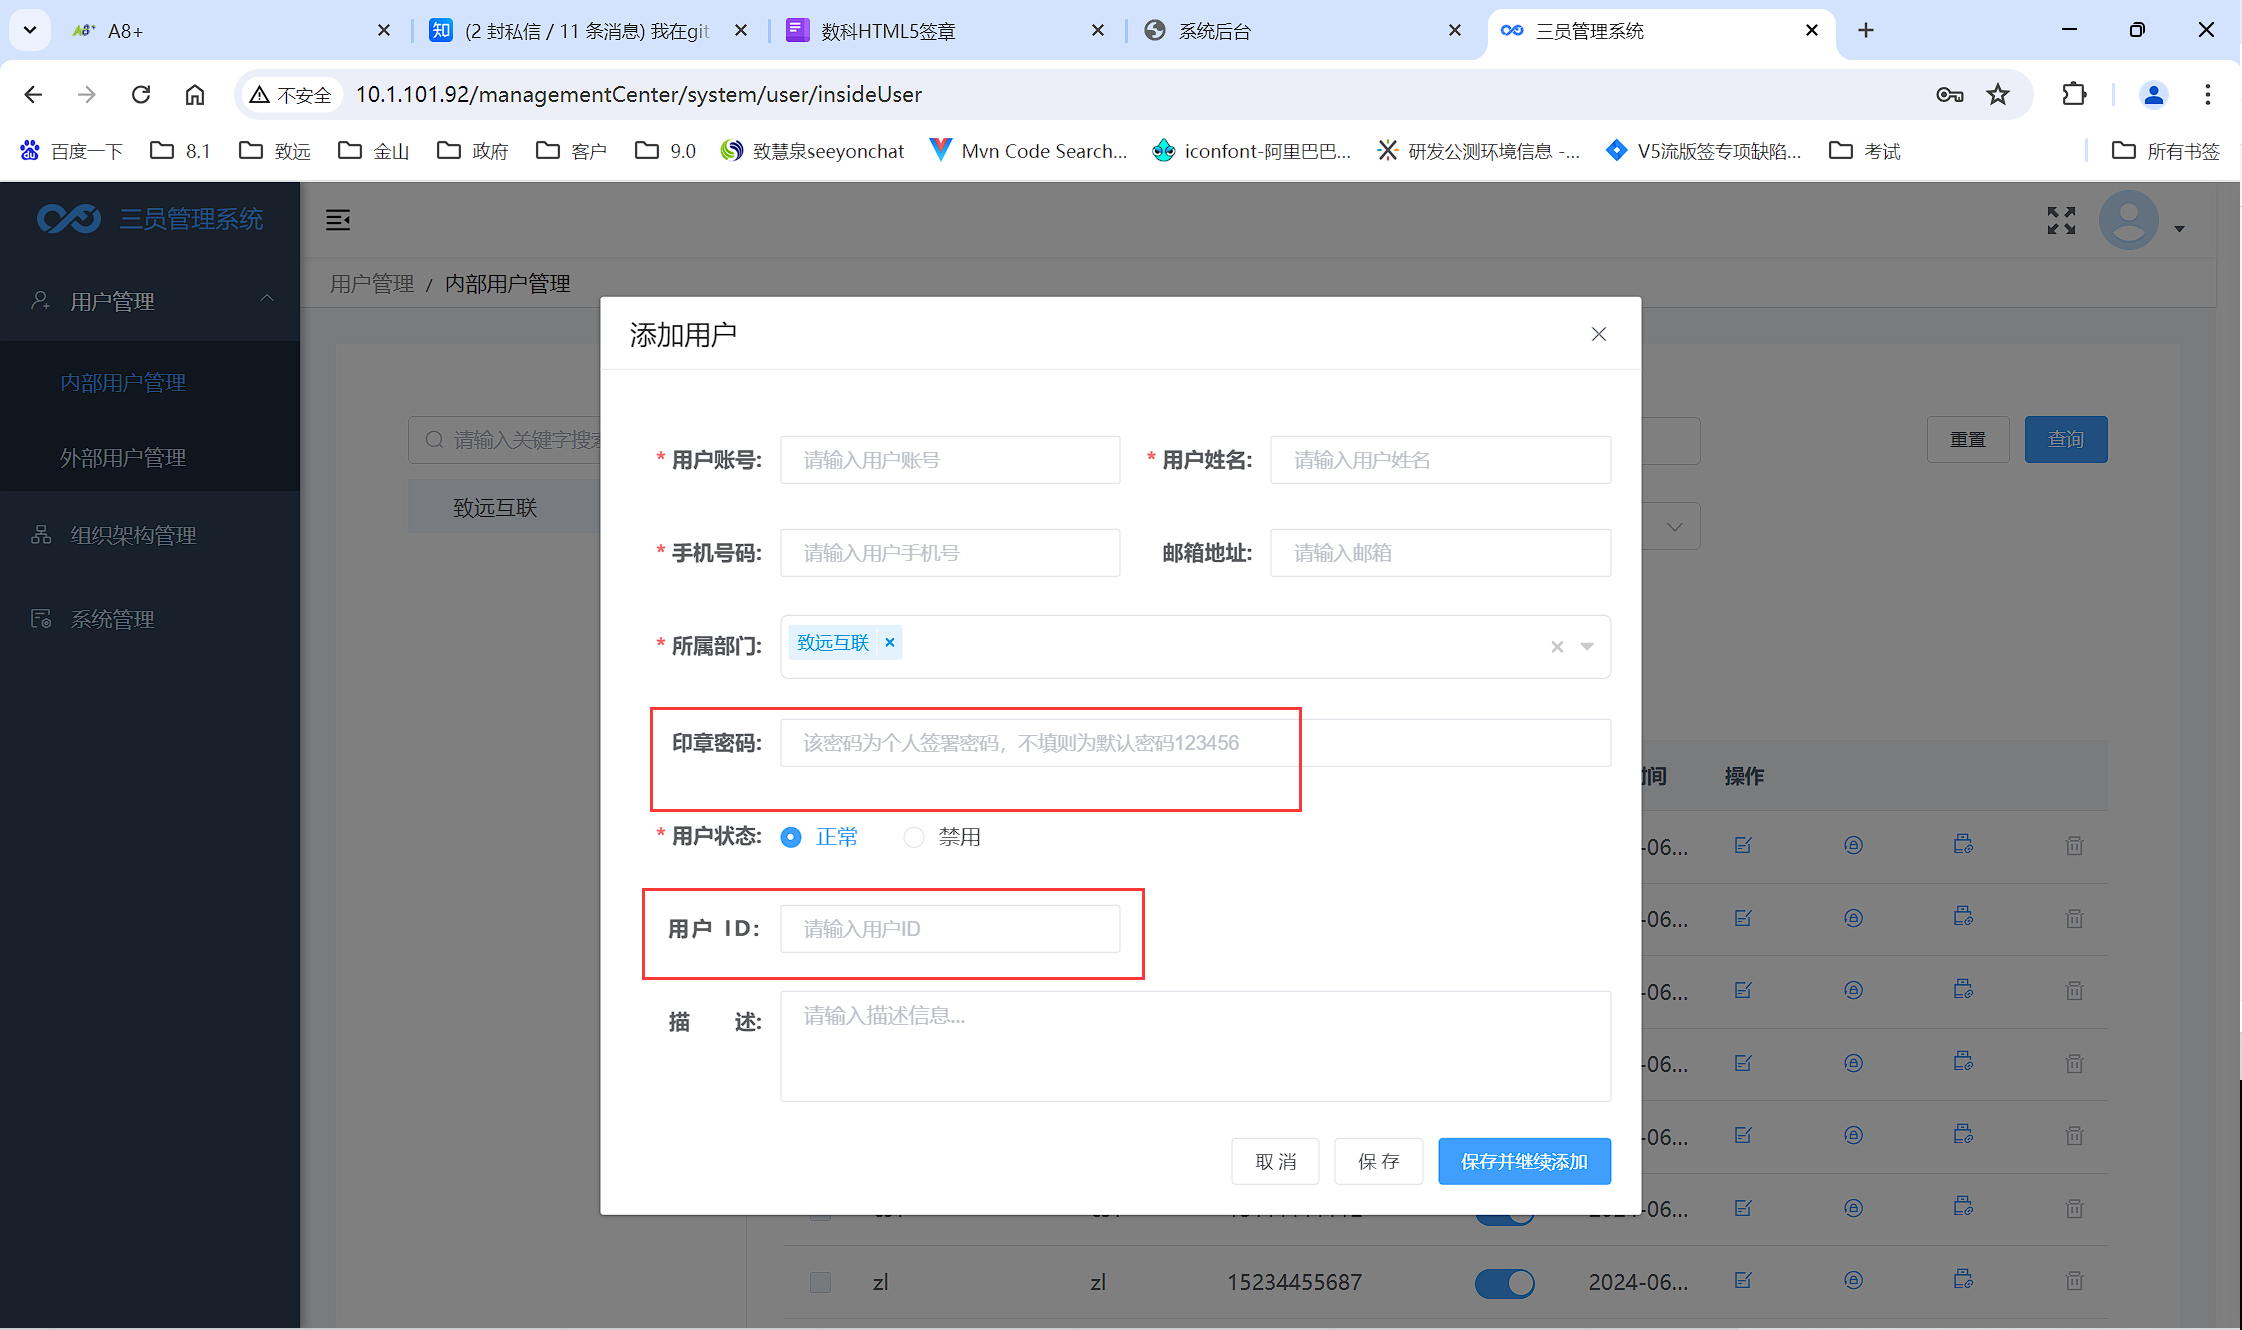Click the 用户账号 input field
Viewport: 2242px width, 1330px height.
coord(949,460)
